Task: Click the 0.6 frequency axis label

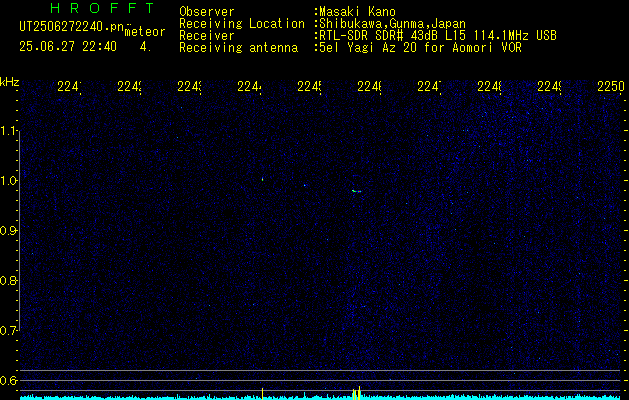Action: 9,380
